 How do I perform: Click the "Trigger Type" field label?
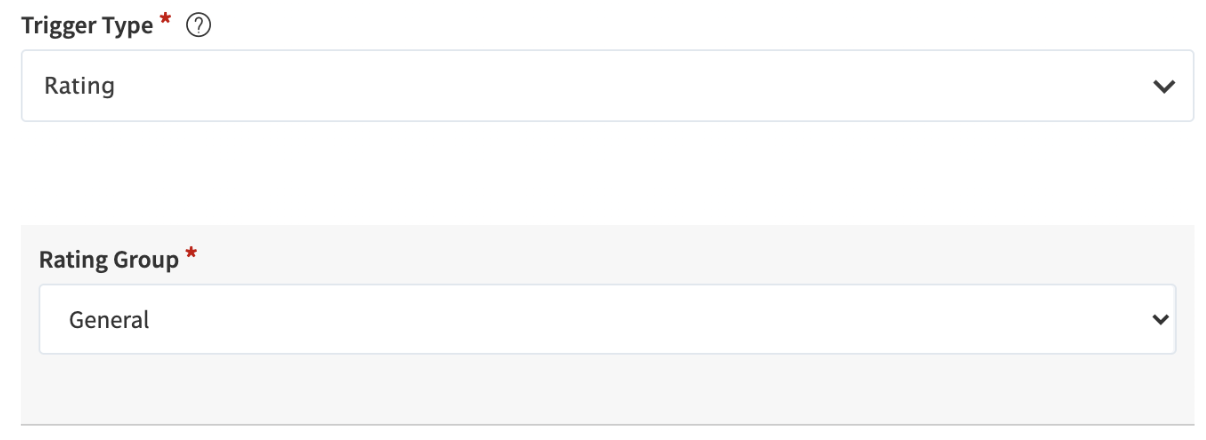click(x=87, y=27)
